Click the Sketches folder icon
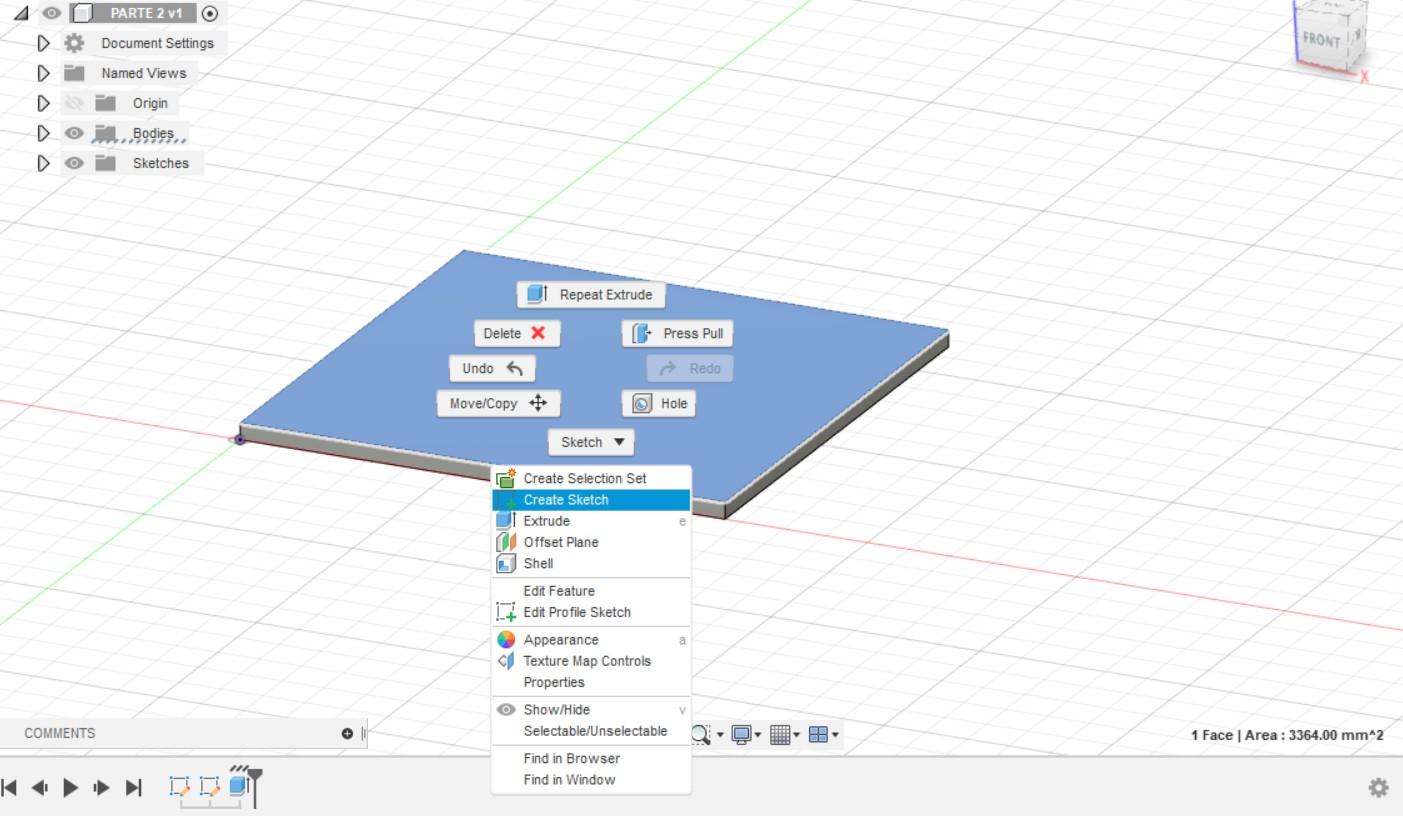The width and height of the screenshot is (1403, 816). tap(105, 163)
